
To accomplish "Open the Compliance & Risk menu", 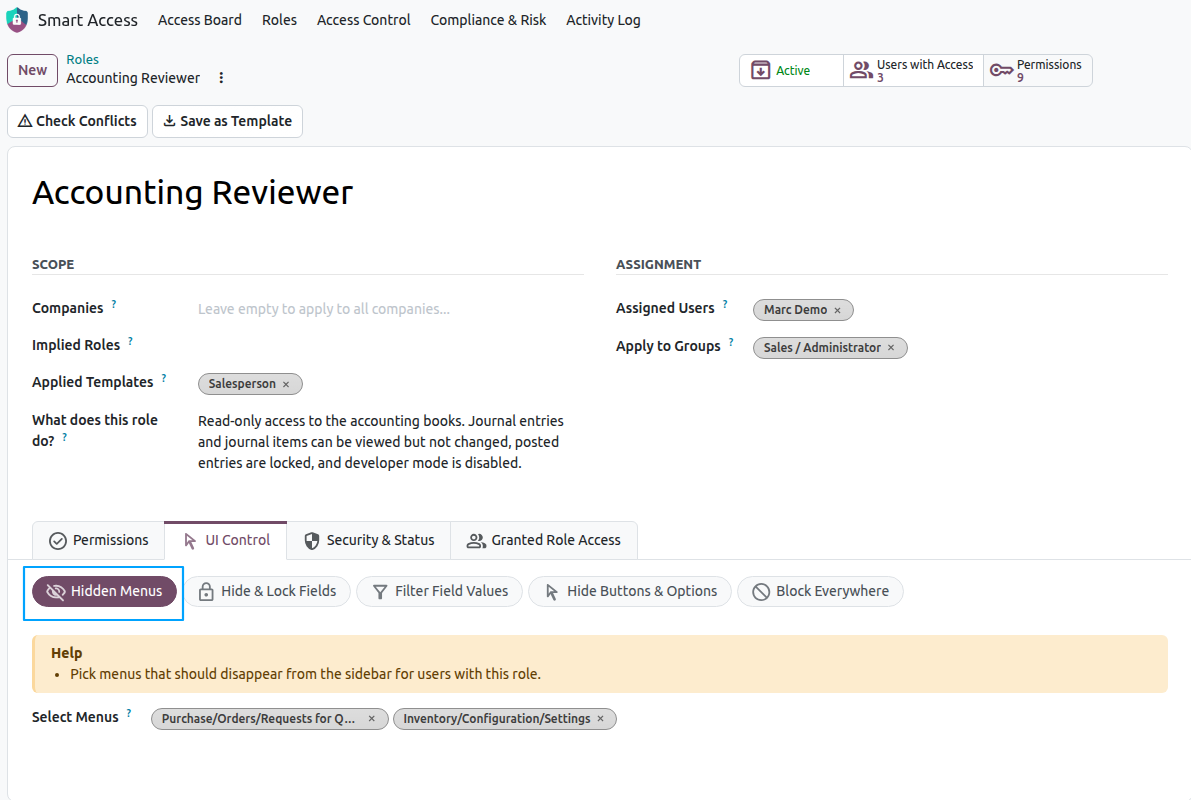I will 488,20.
